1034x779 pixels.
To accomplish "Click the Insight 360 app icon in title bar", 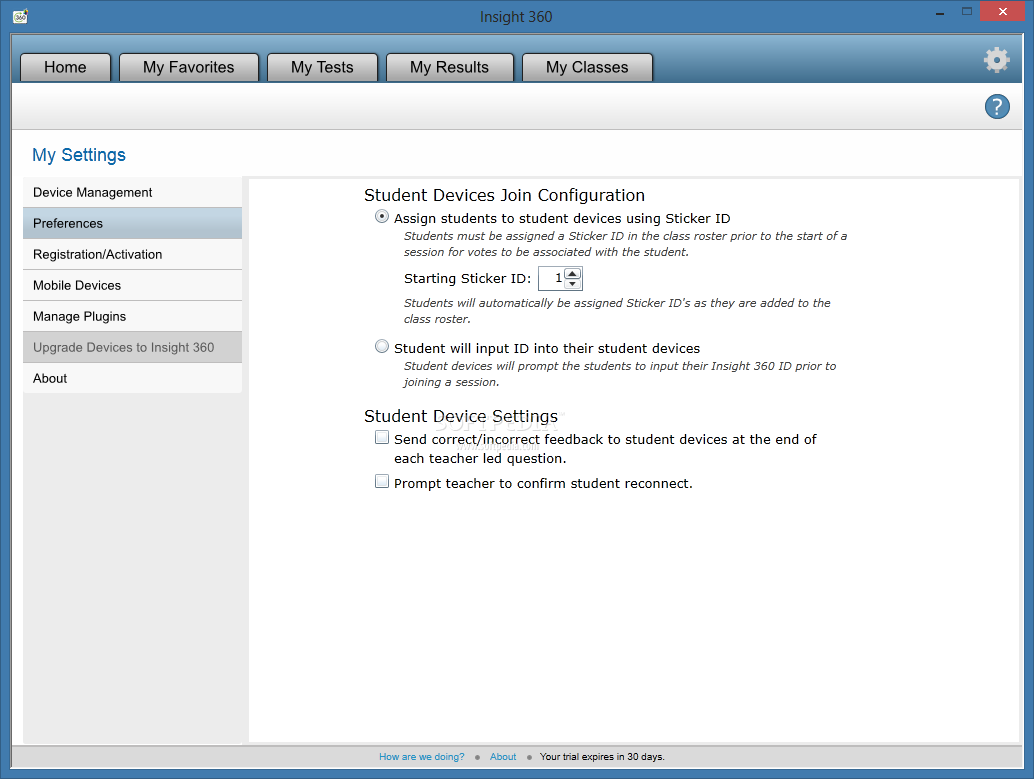I will click(20, 16).
